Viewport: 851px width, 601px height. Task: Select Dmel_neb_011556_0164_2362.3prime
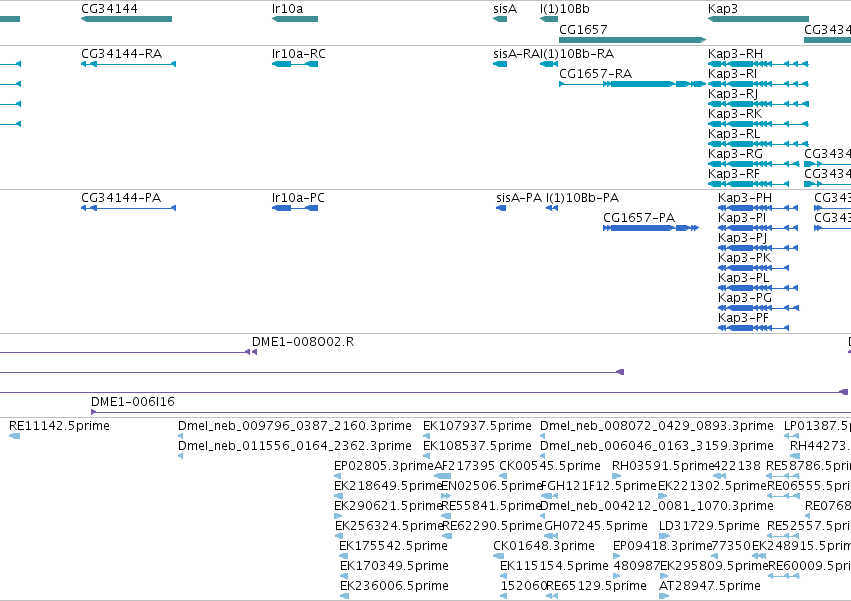click(180, 456)
